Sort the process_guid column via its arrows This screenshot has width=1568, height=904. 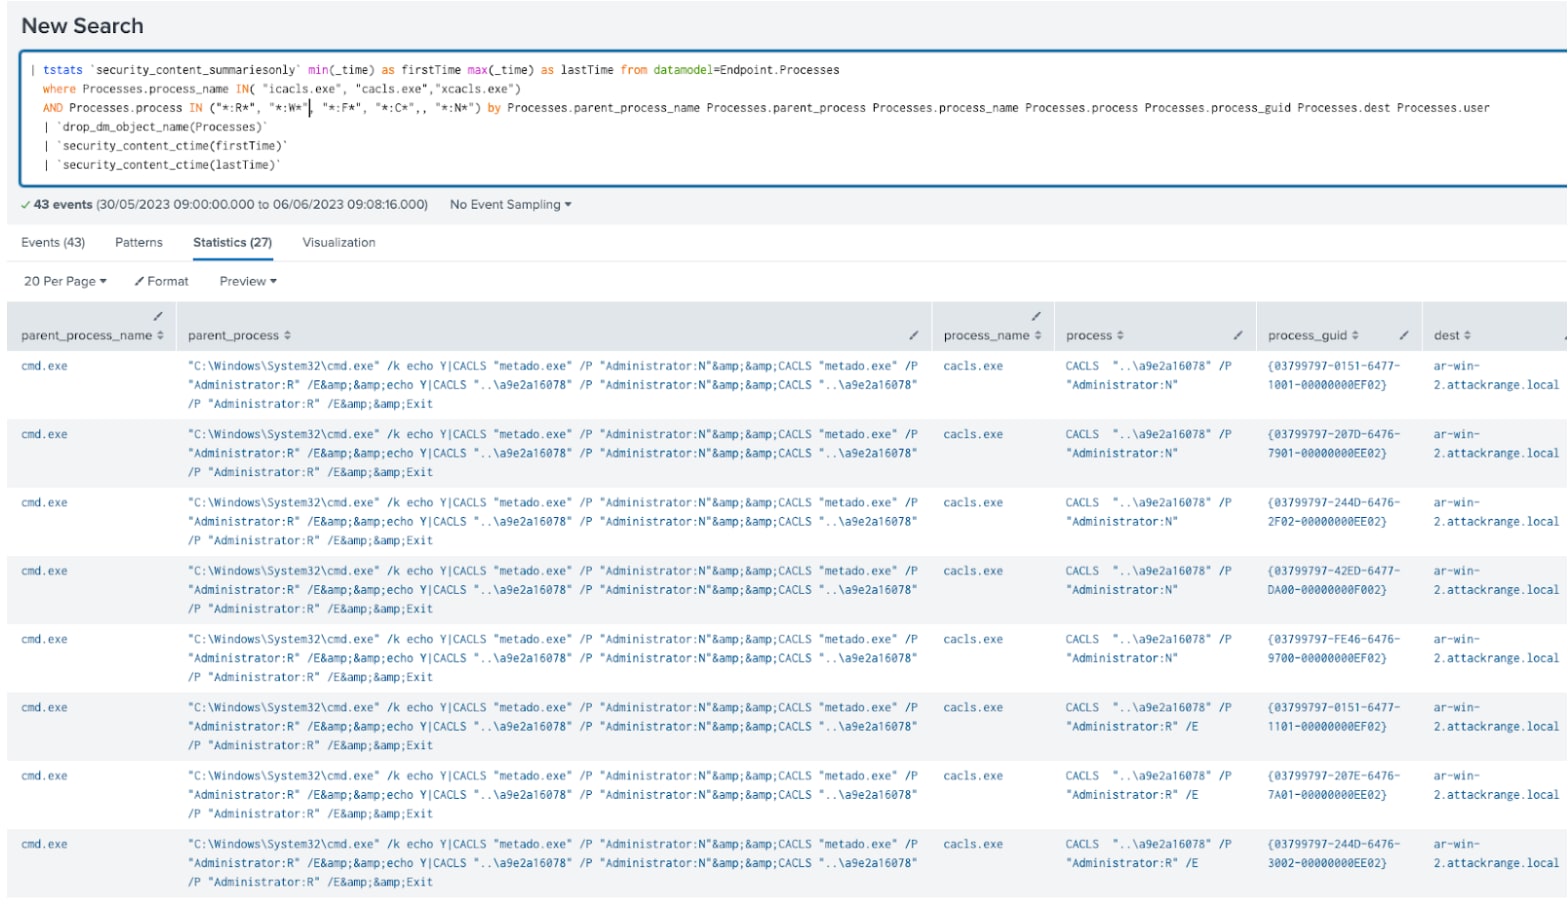click(x=1355, y=335)
